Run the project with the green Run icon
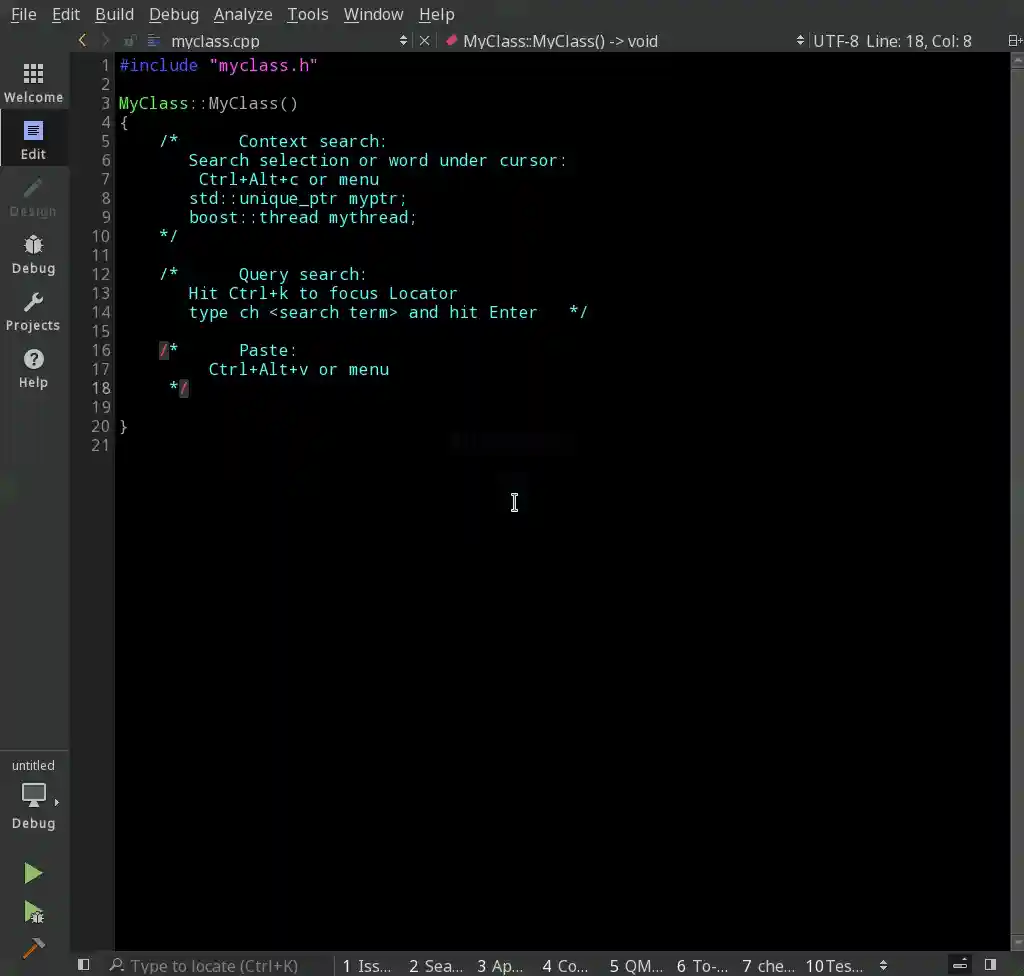 (x=33, y=872)
